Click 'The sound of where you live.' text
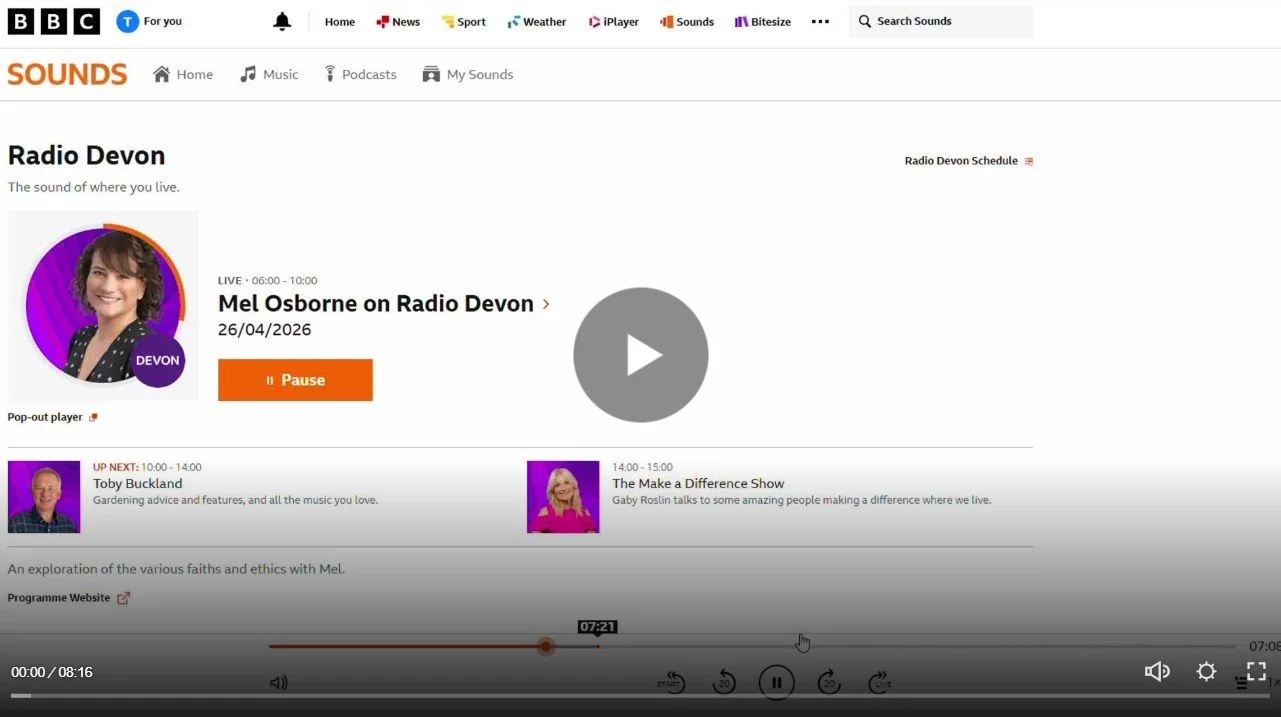 (x=94, y=187)
